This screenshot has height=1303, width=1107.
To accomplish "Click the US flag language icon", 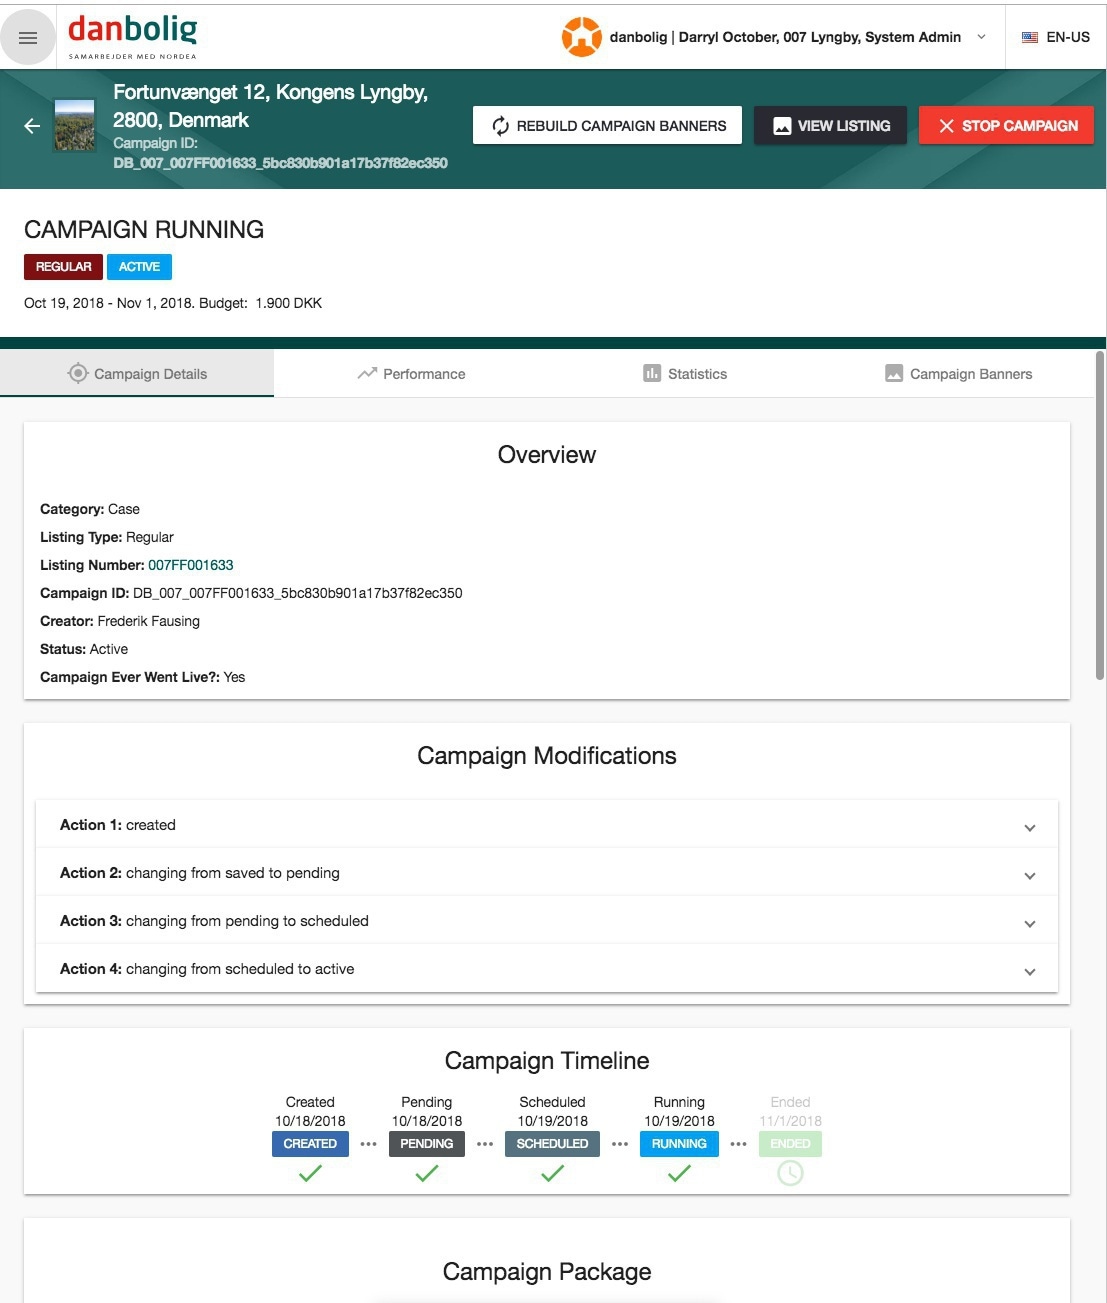I will pyautogui.click(x=1029, y=38).
